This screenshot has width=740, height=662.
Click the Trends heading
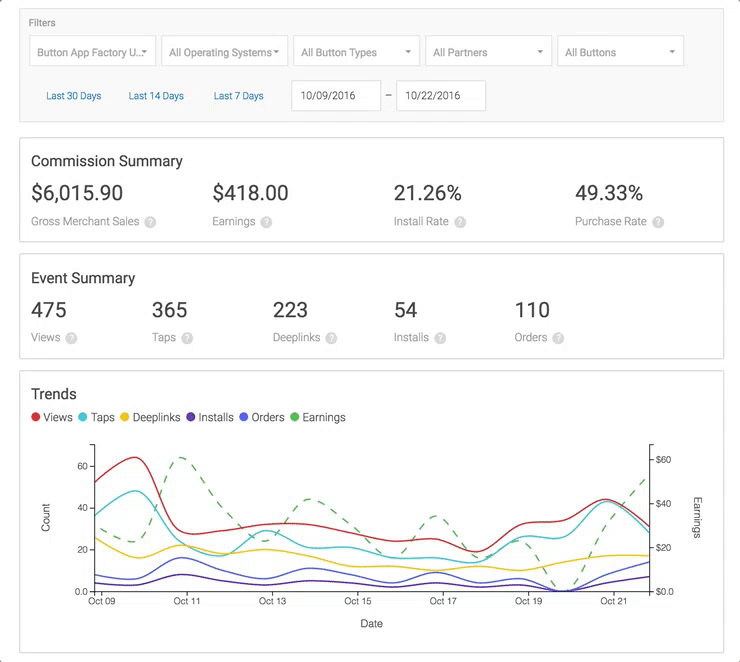tap(54, 394)
